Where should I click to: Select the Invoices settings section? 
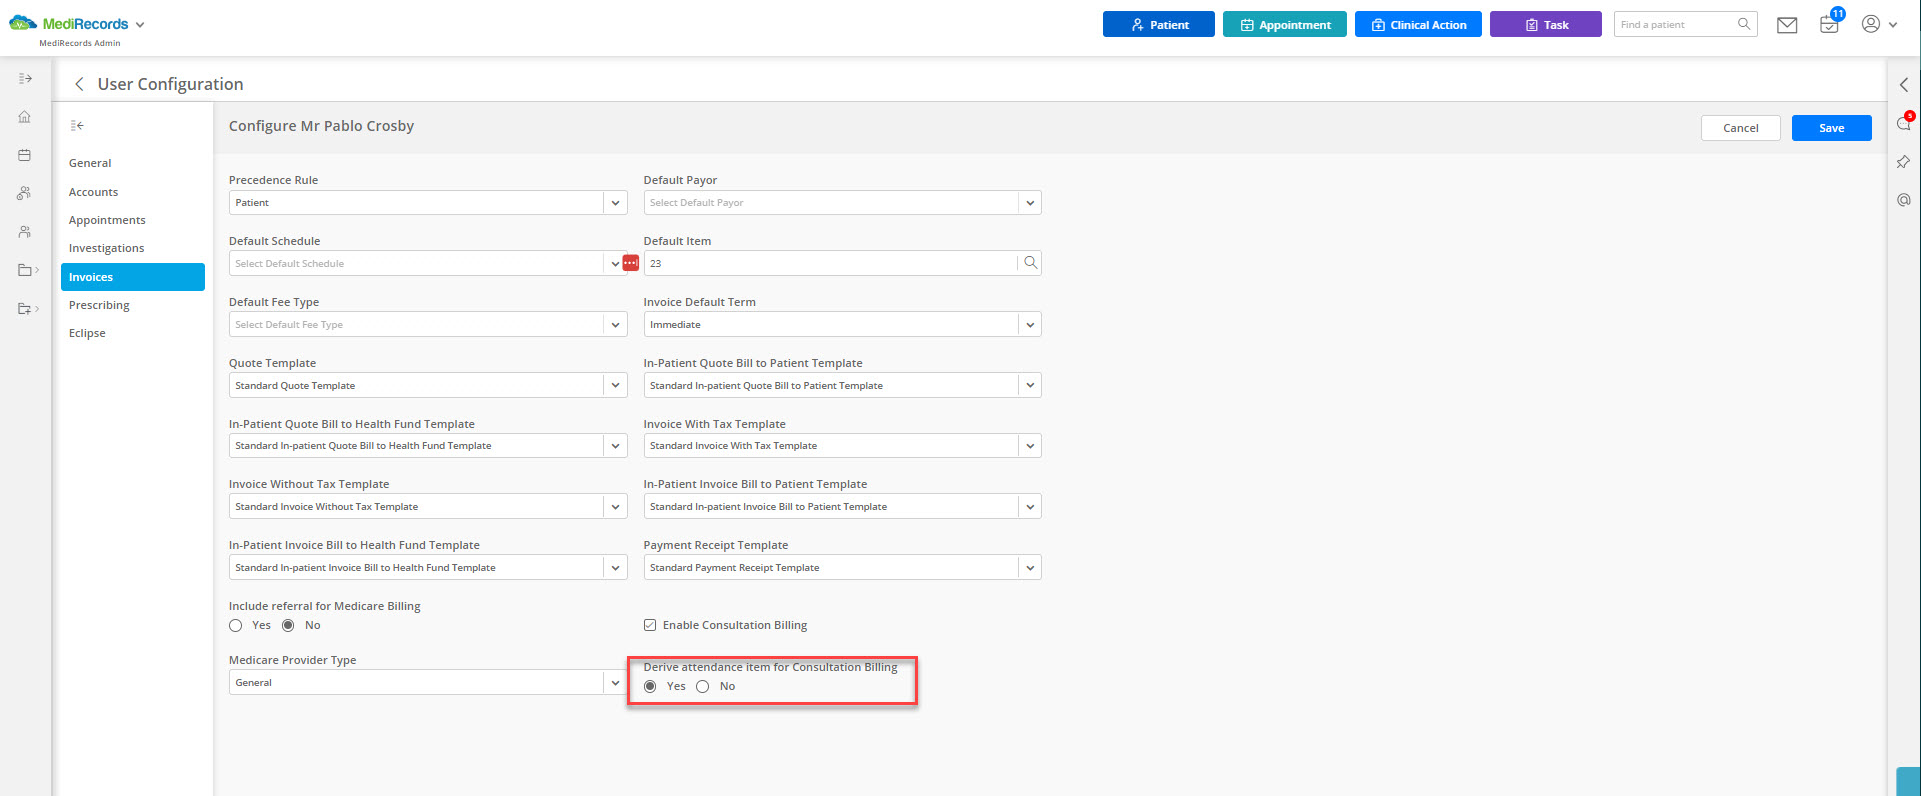tap(133, 277)
